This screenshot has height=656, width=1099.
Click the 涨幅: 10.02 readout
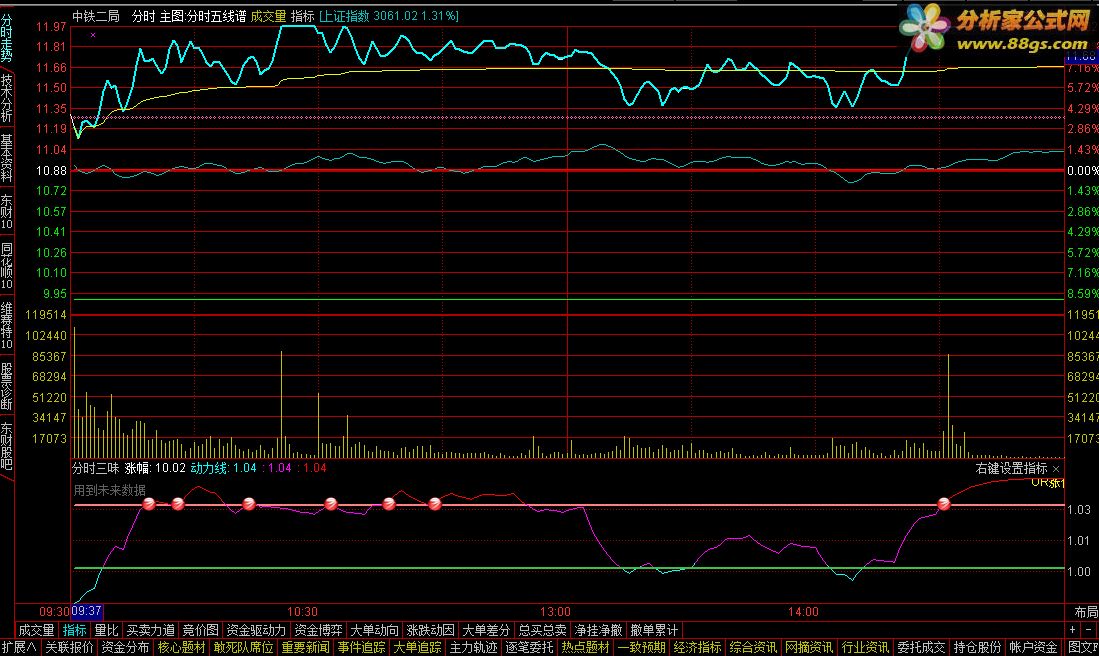155,468
